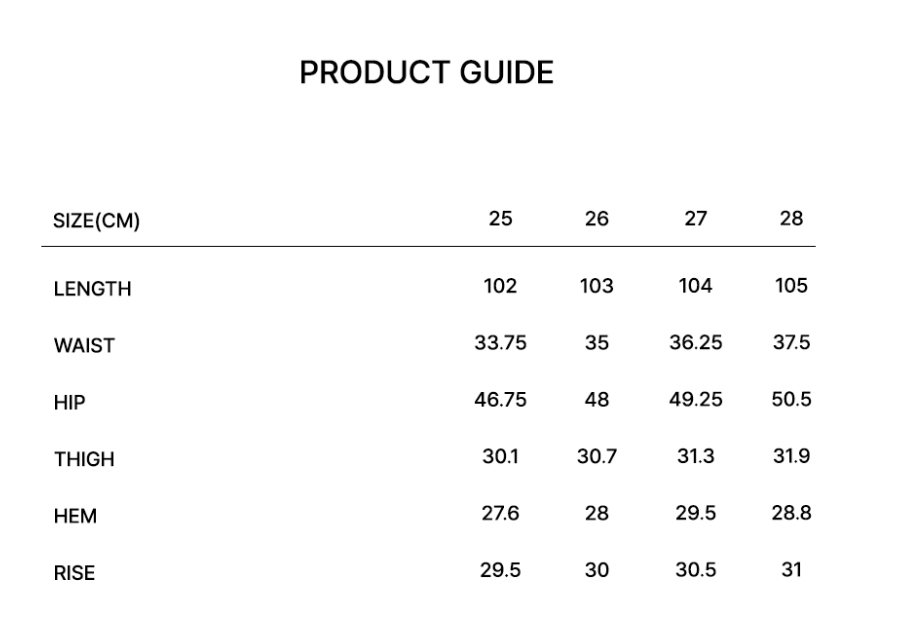Click the WAIST row label
The width and height of the screenshot is (900, 627).
pos(84,346)
